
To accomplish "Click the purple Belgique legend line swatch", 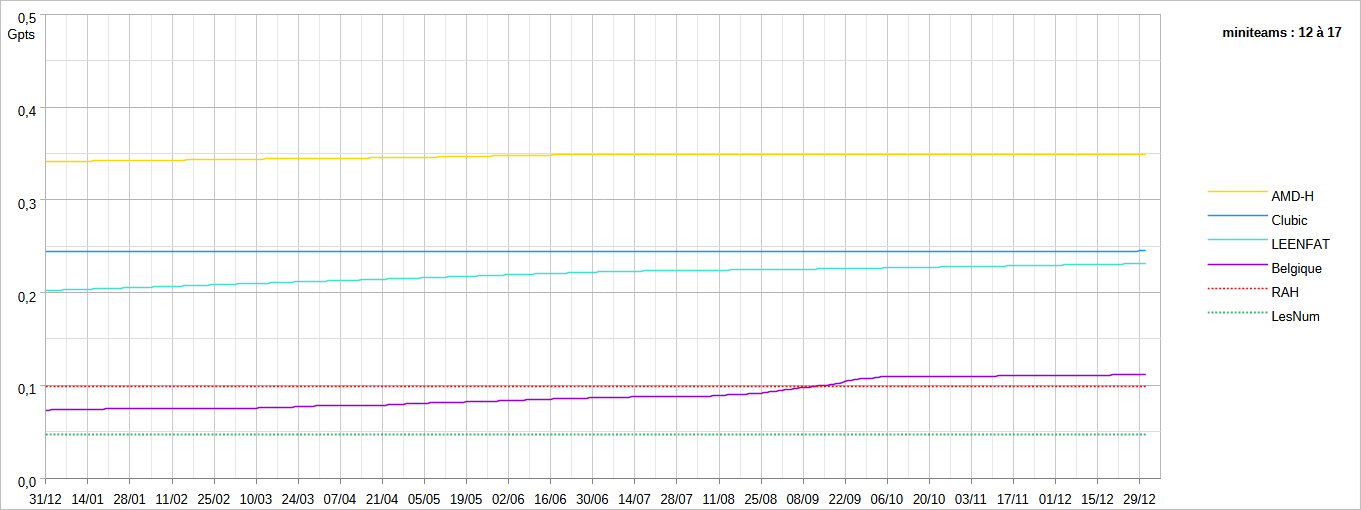I will point(1237,263).
